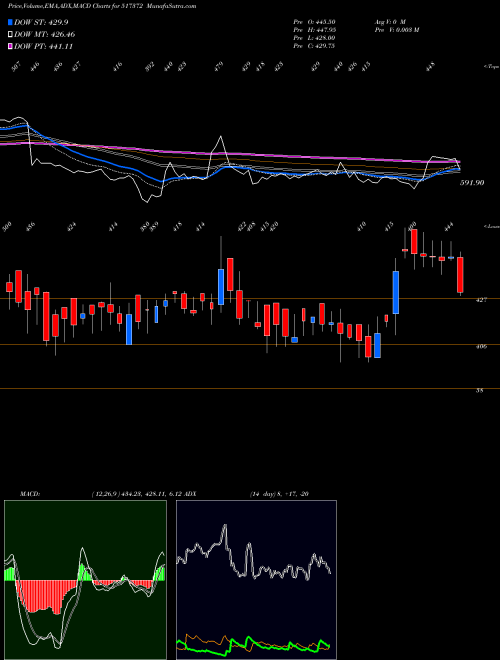
Task: Select the 'DOW MT: 426.46' label
Action: [x=45, y=35]
